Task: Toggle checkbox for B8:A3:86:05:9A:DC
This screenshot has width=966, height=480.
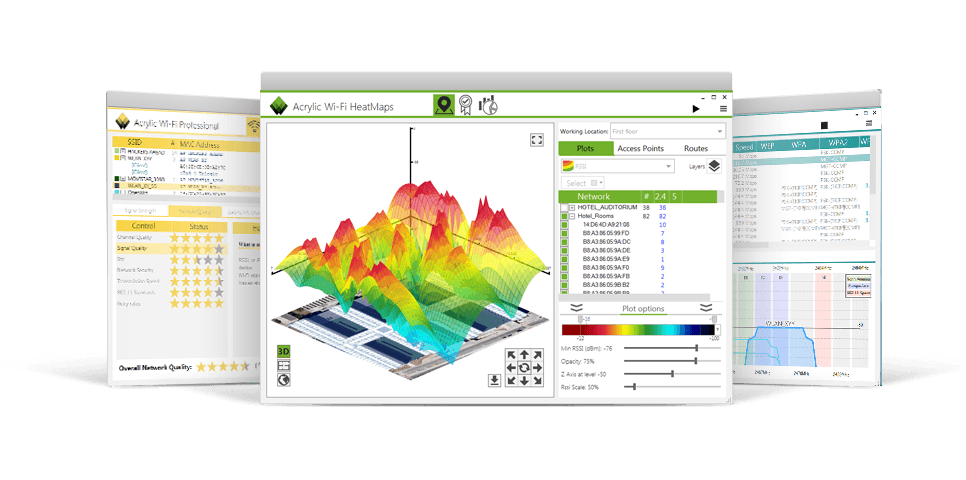Action: tap(564, 243)
